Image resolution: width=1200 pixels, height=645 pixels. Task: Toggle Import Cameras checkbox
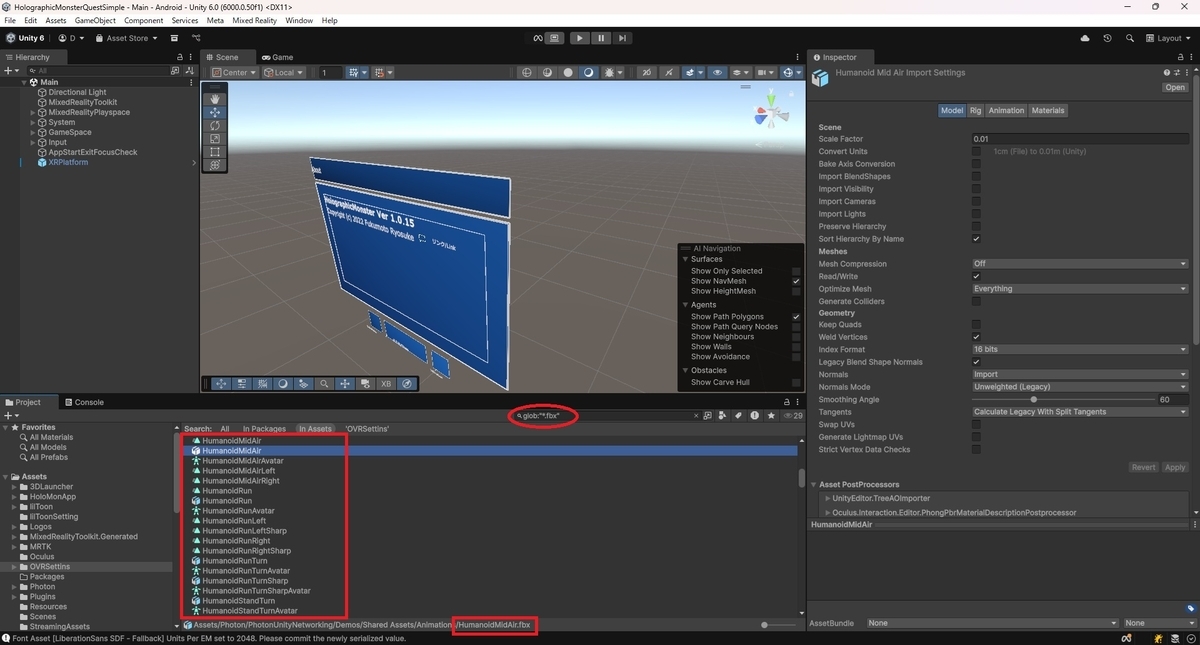coord(976,202)
